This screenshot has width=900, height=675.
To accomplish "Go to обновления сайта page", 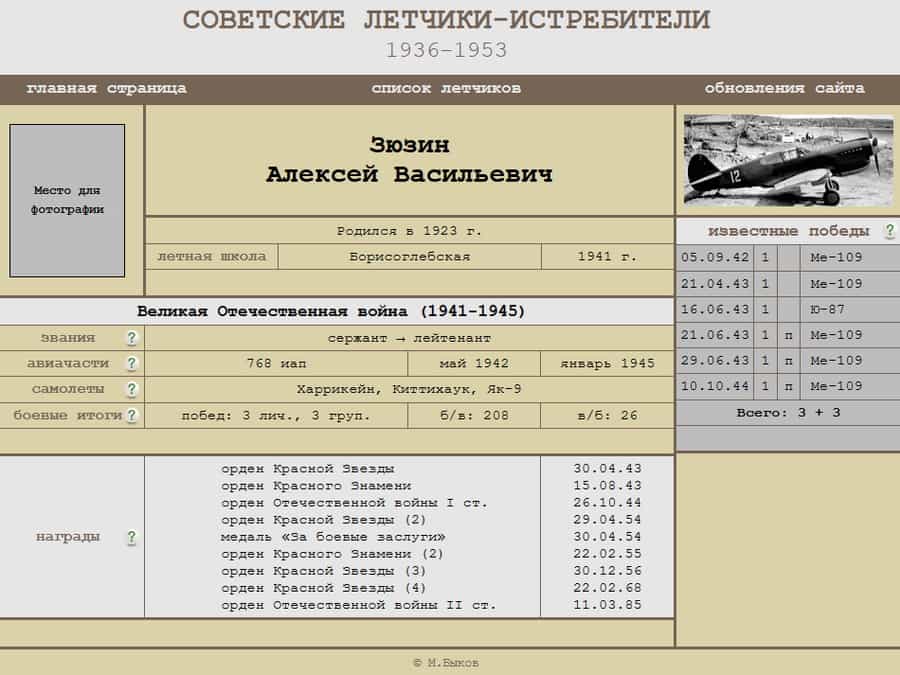I will 785,88.
